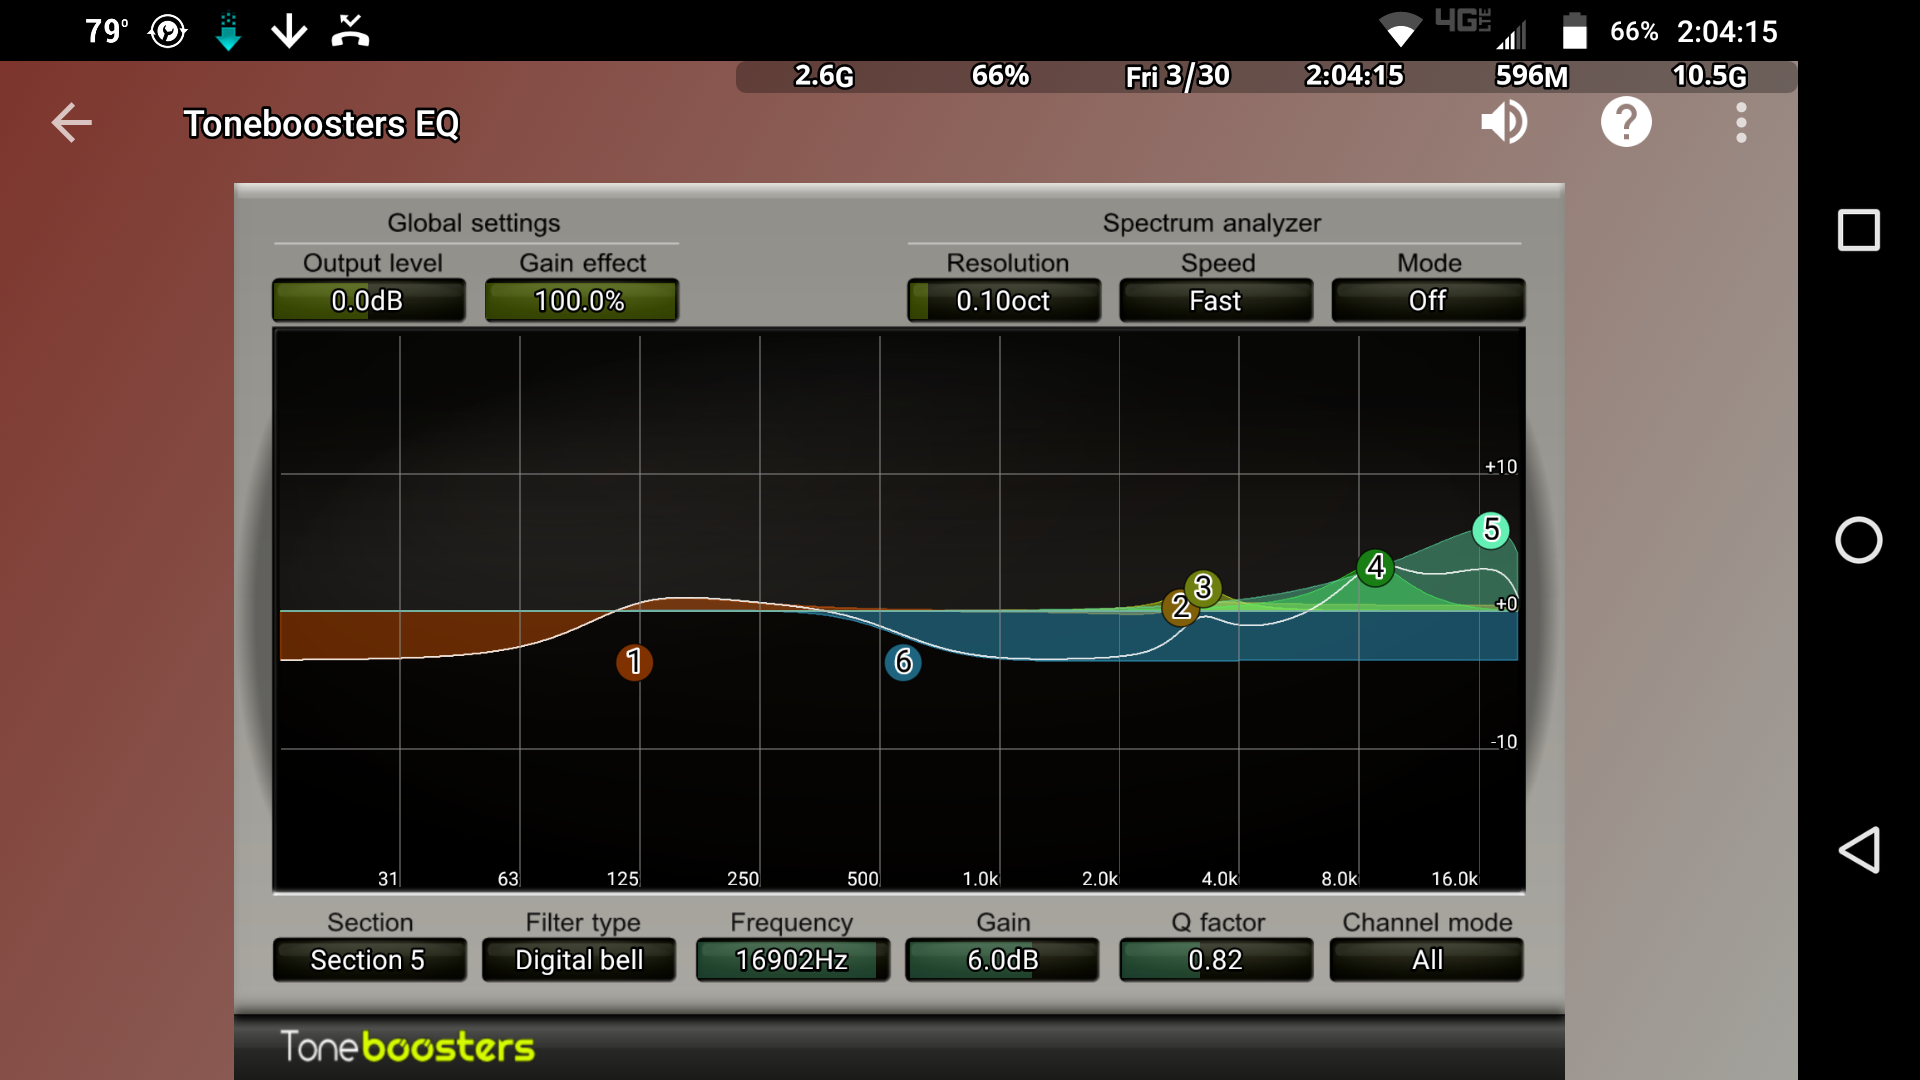
Task: Open the Digital bell filter type
Action: pyautogui.click(x=579, y=960)
